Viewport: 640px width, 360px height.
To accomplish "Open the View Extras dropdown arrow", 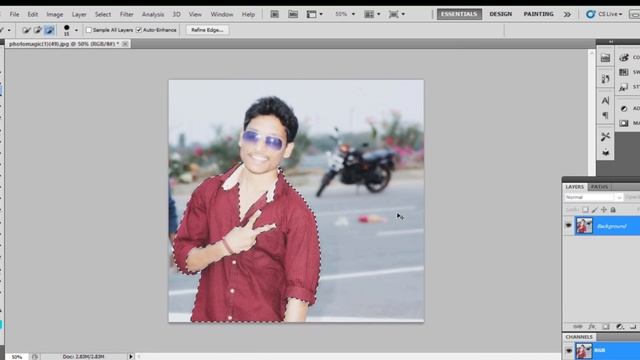I will (321, 14).
